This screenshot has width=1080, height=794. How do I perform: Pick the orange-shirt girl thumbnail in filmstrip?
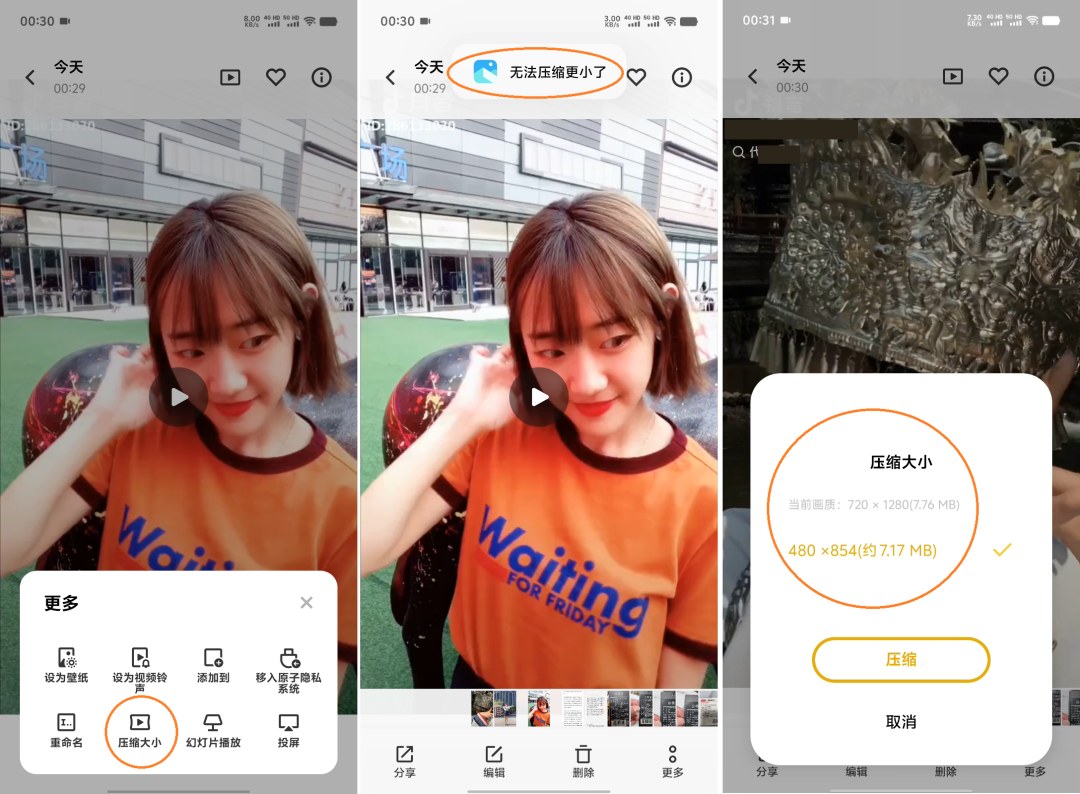tap(539, 709)
